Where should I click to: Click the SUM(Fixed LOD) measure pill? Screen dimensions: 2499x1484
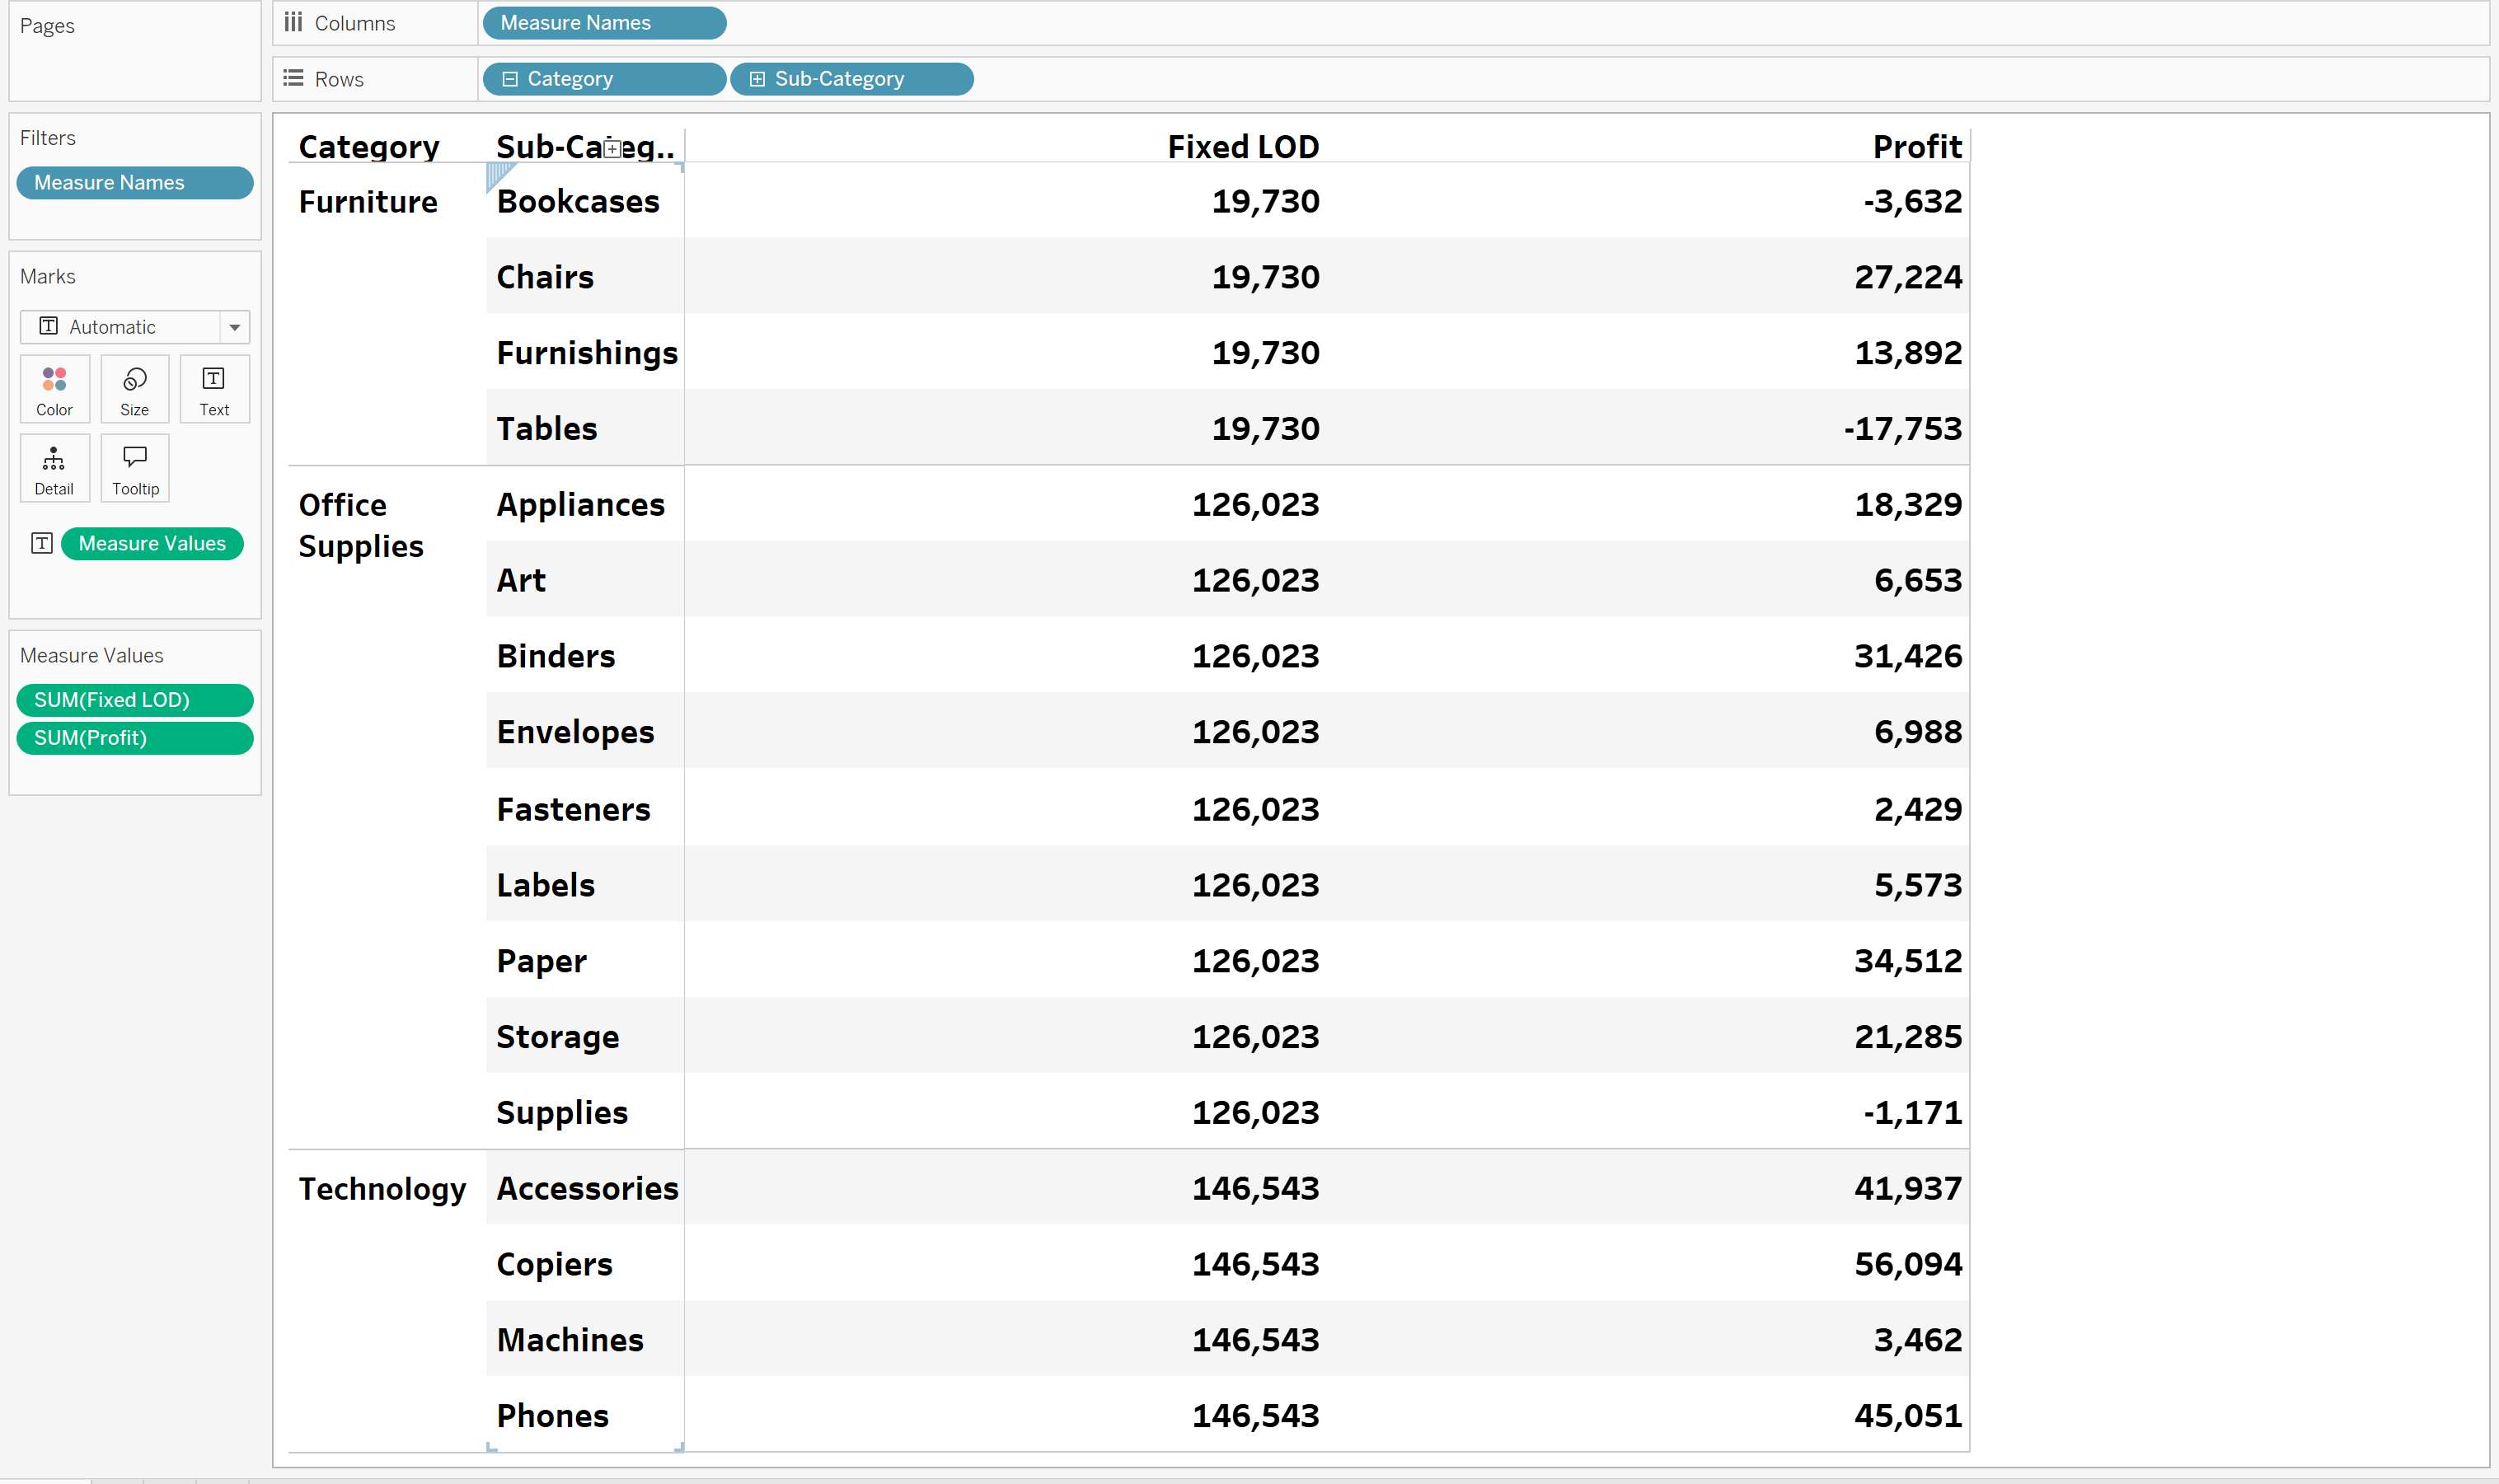[x=134, y=700]
